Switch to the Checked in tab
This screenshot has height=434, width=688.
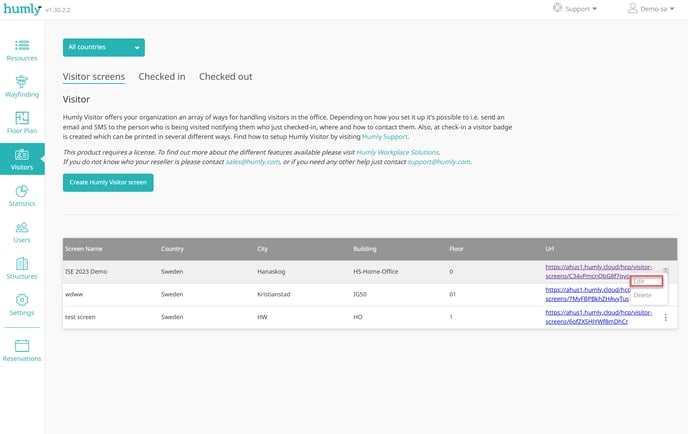(161, 76)
